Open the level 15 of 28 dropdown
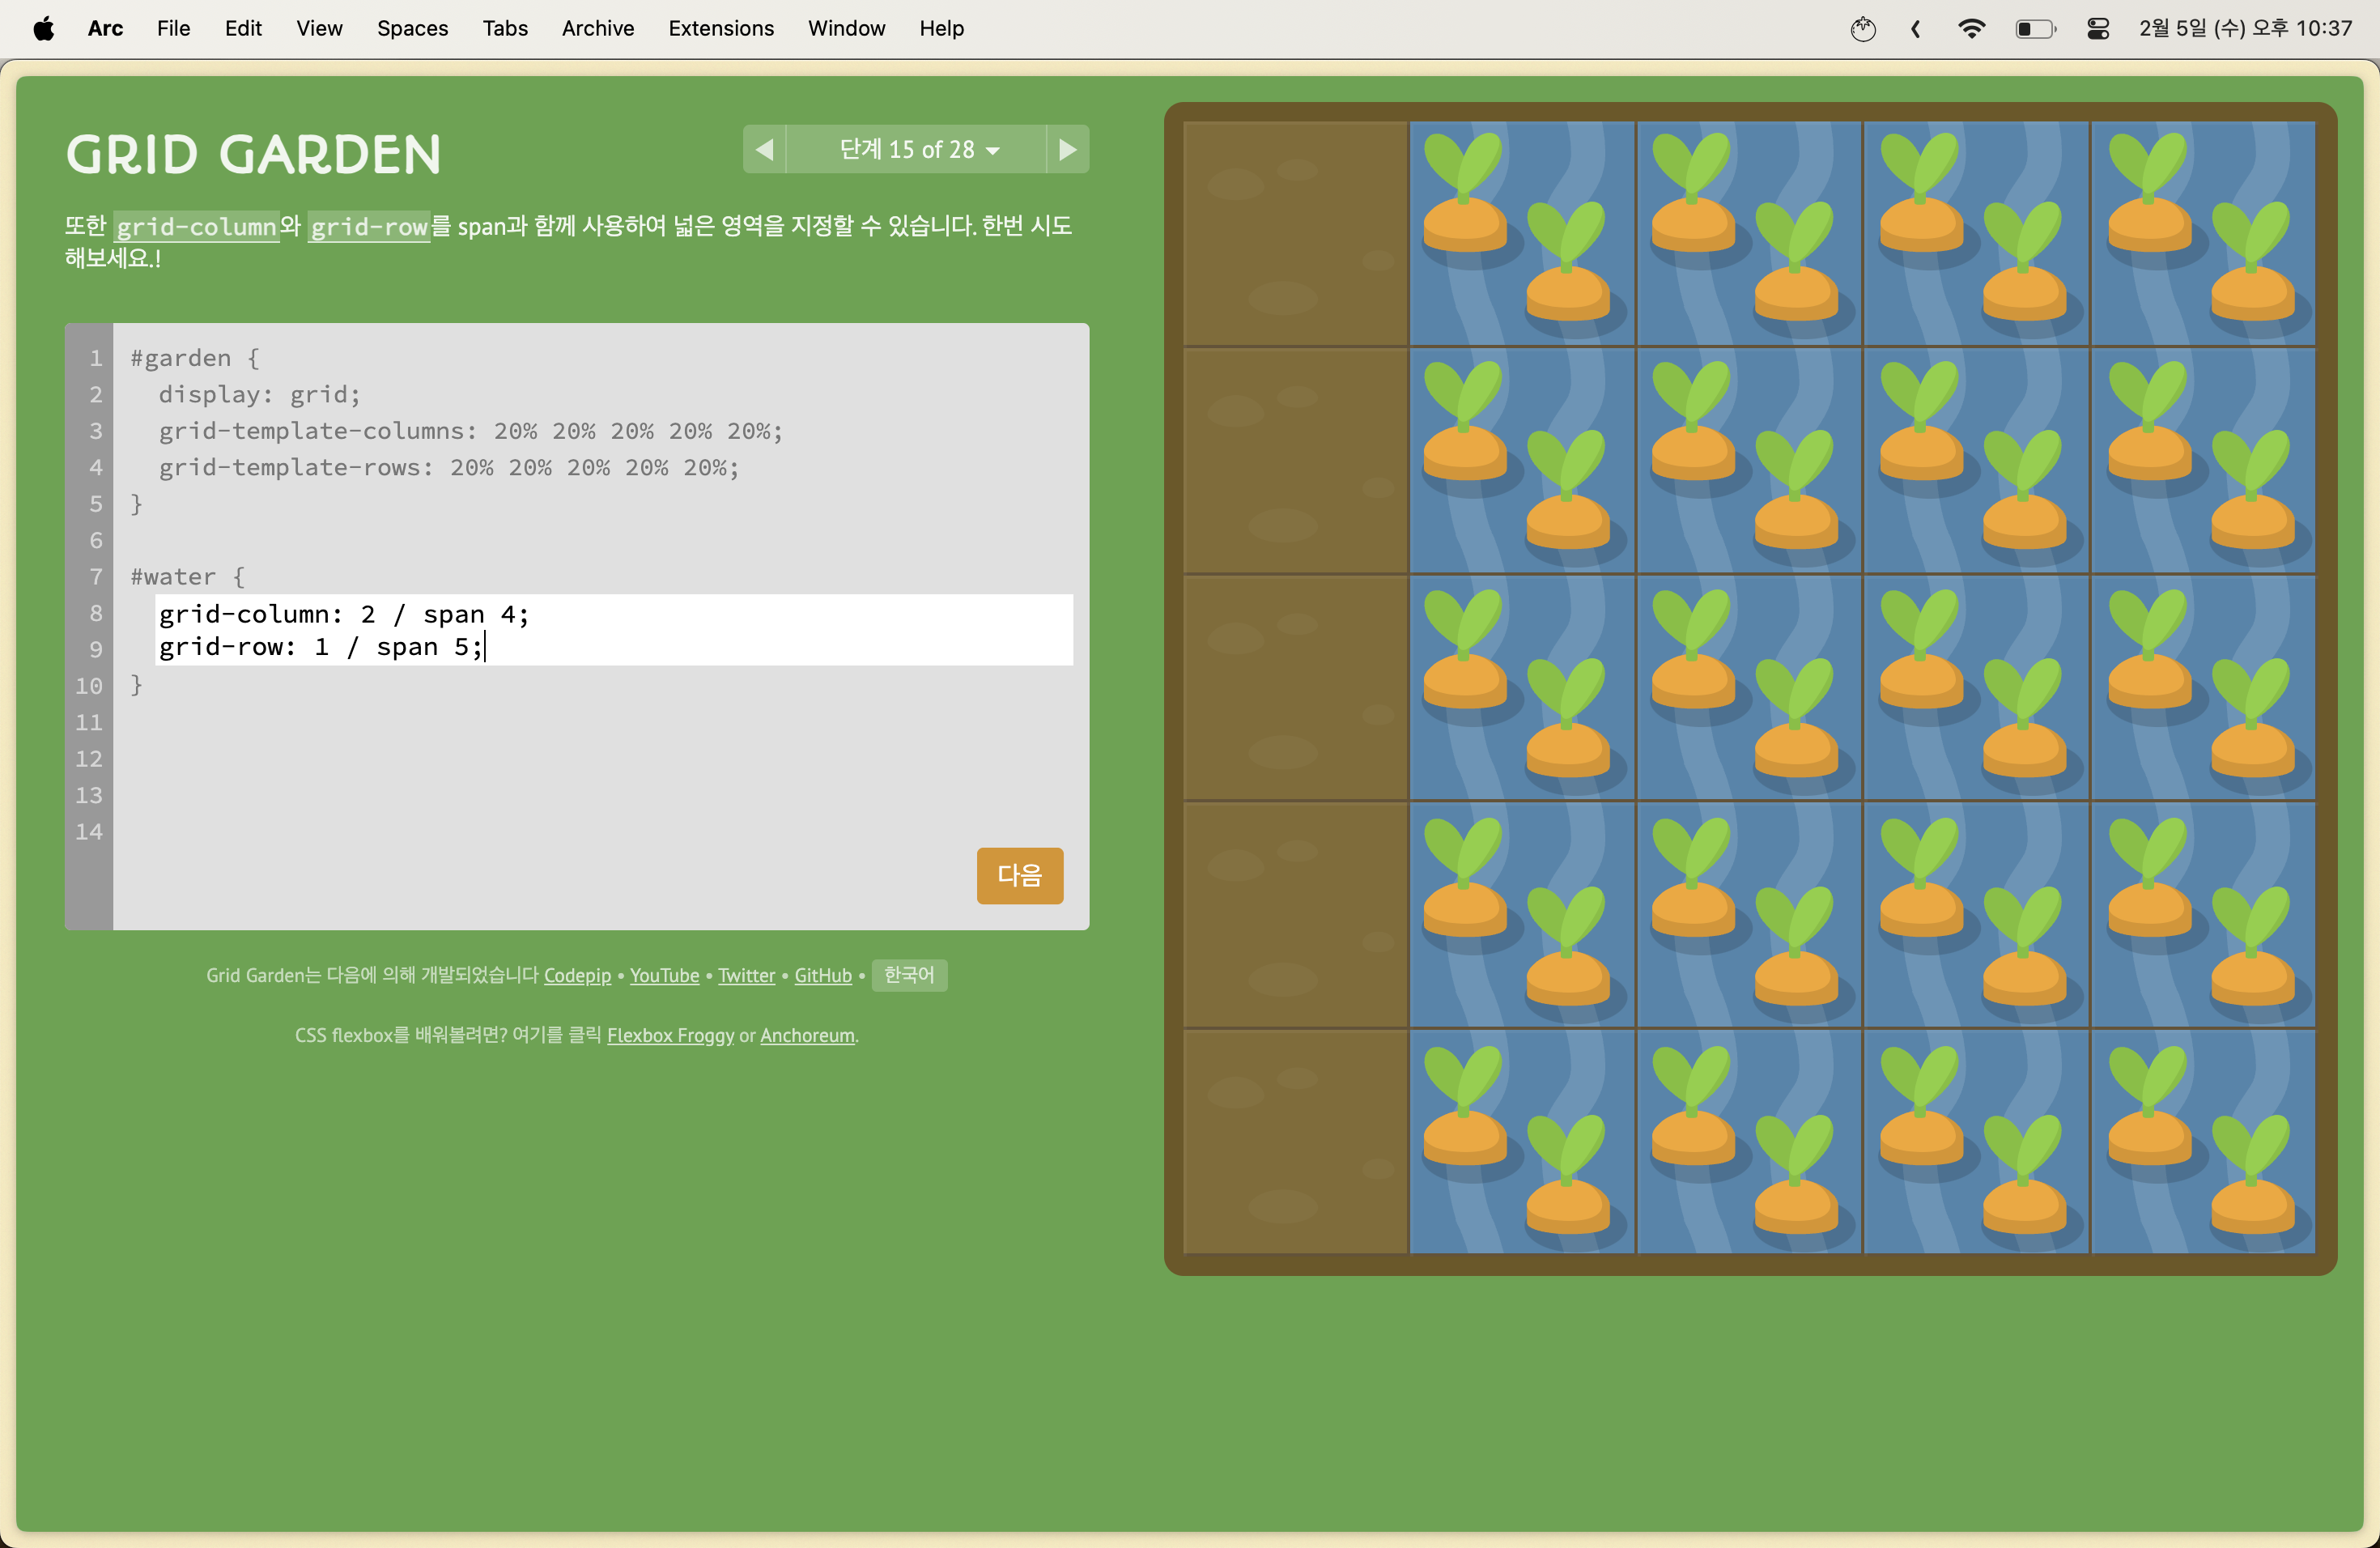The height and width of the screenshot is (1548, 2380). click(x=916, y=150)
